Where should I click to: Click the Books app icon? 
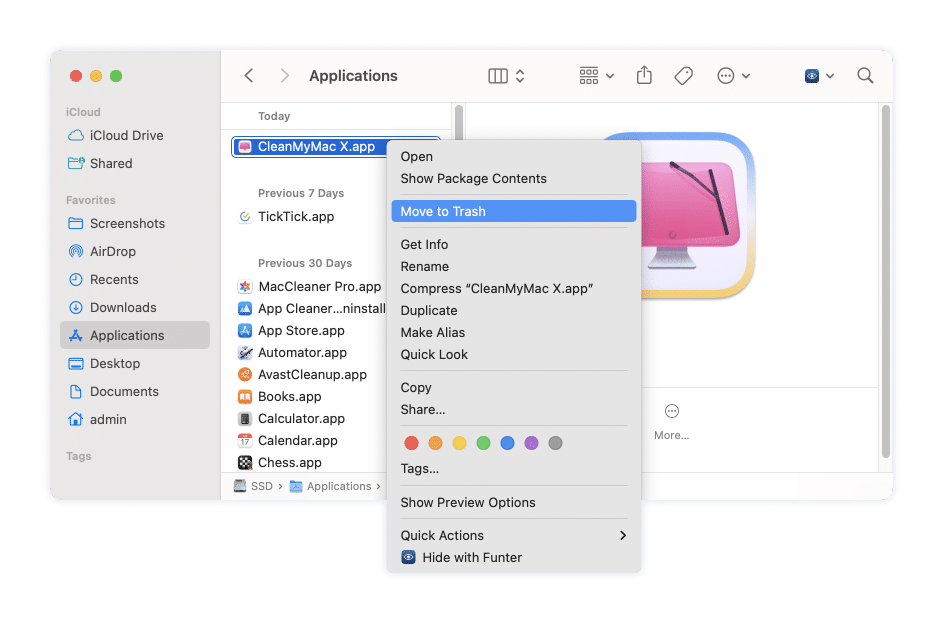coord(245,397)
